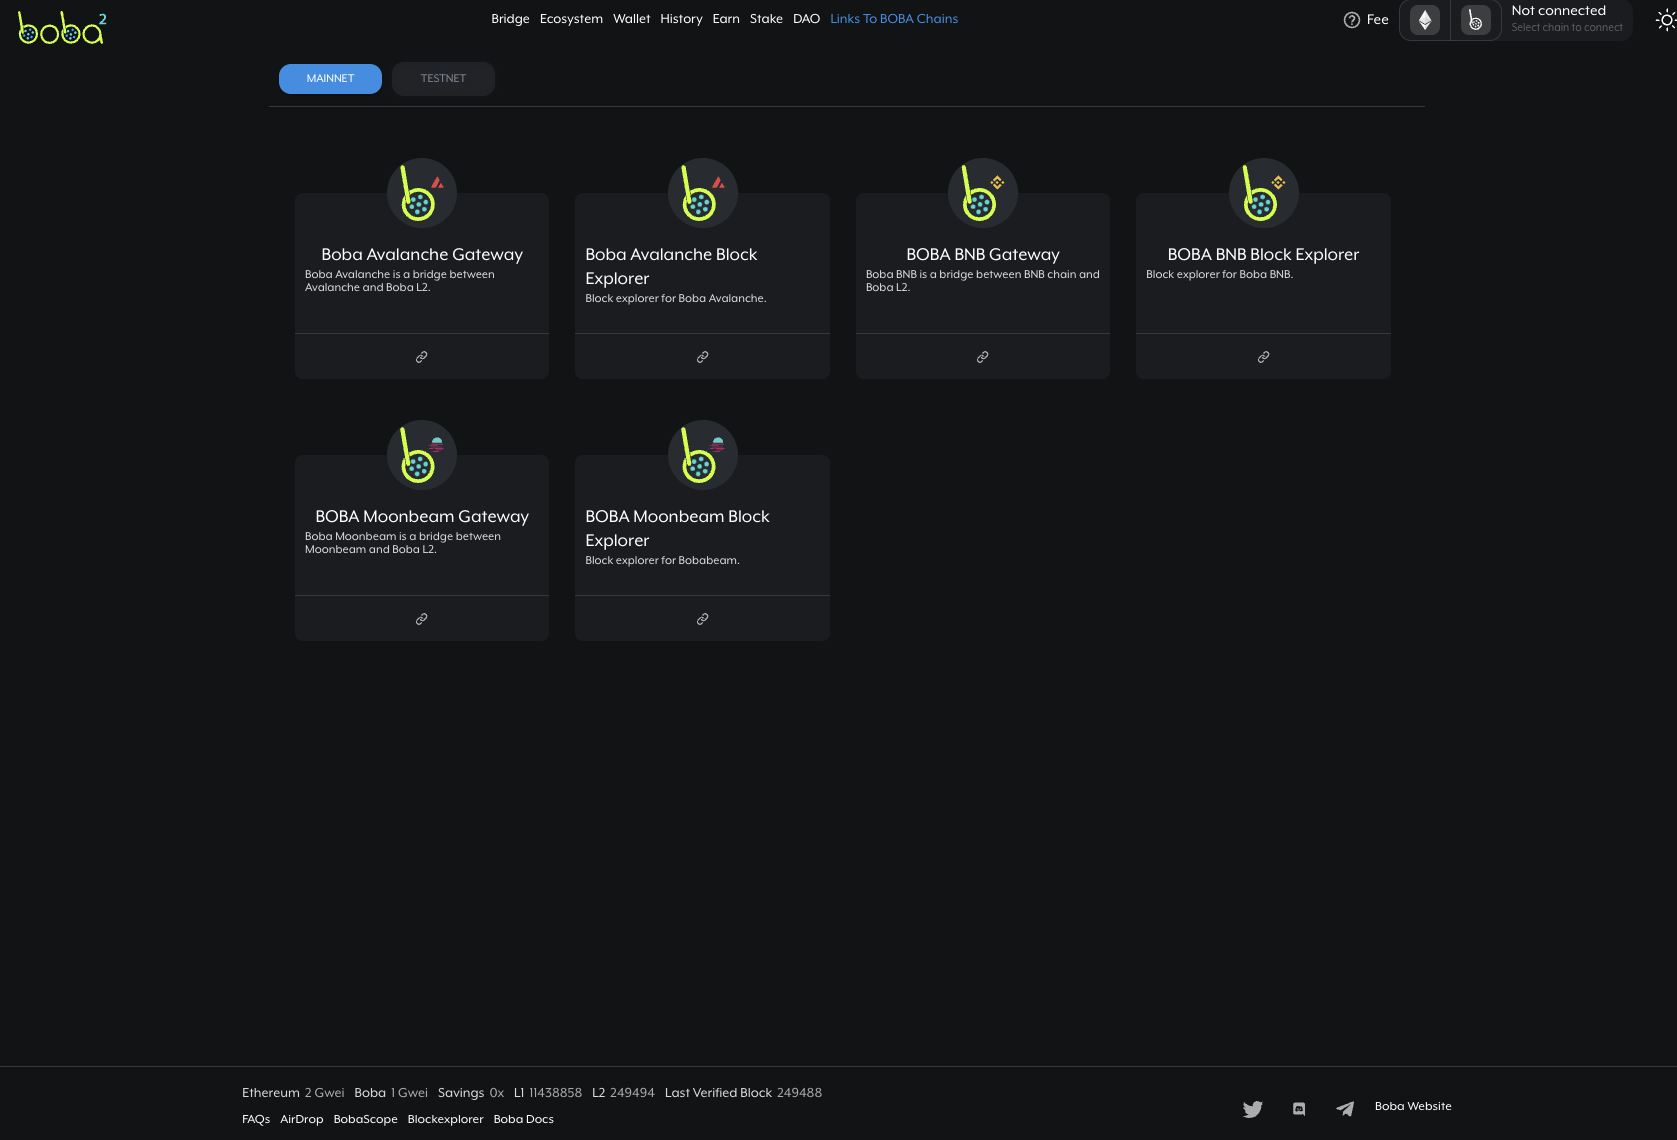Viewport: 1677px width, 1140px height.
Task: Click Boba Avalanche Gateway logo
Action: coord(422,193)
